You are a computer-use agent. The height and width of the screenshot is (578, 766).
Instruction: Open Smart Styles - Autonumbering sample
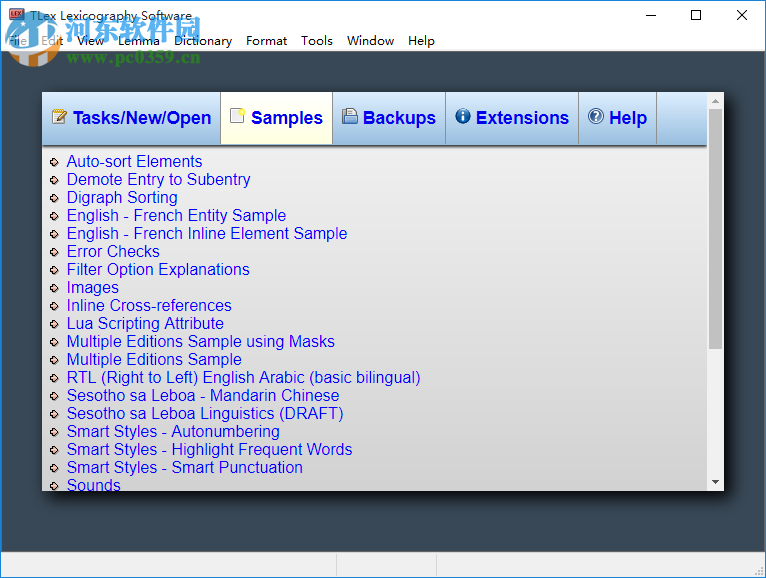click(173, 431)
